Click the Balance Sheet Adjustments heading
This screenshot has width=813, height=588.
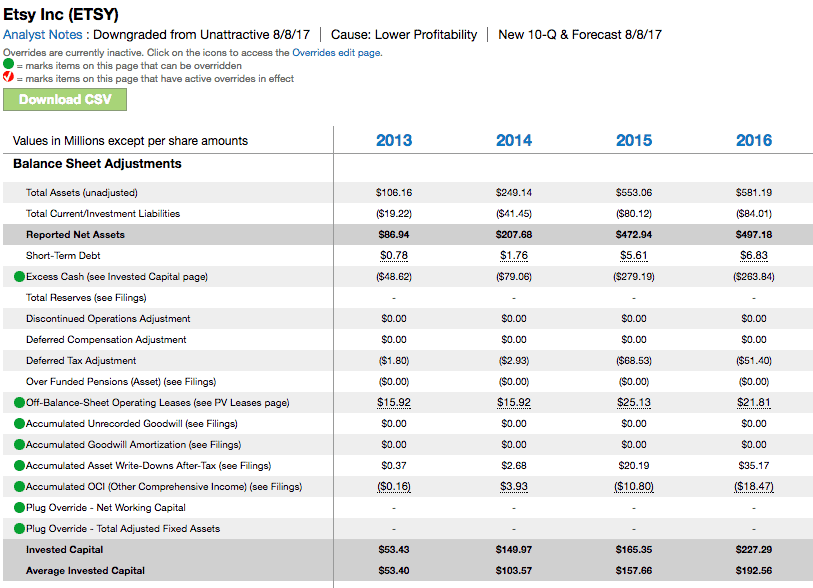(97, 164)
